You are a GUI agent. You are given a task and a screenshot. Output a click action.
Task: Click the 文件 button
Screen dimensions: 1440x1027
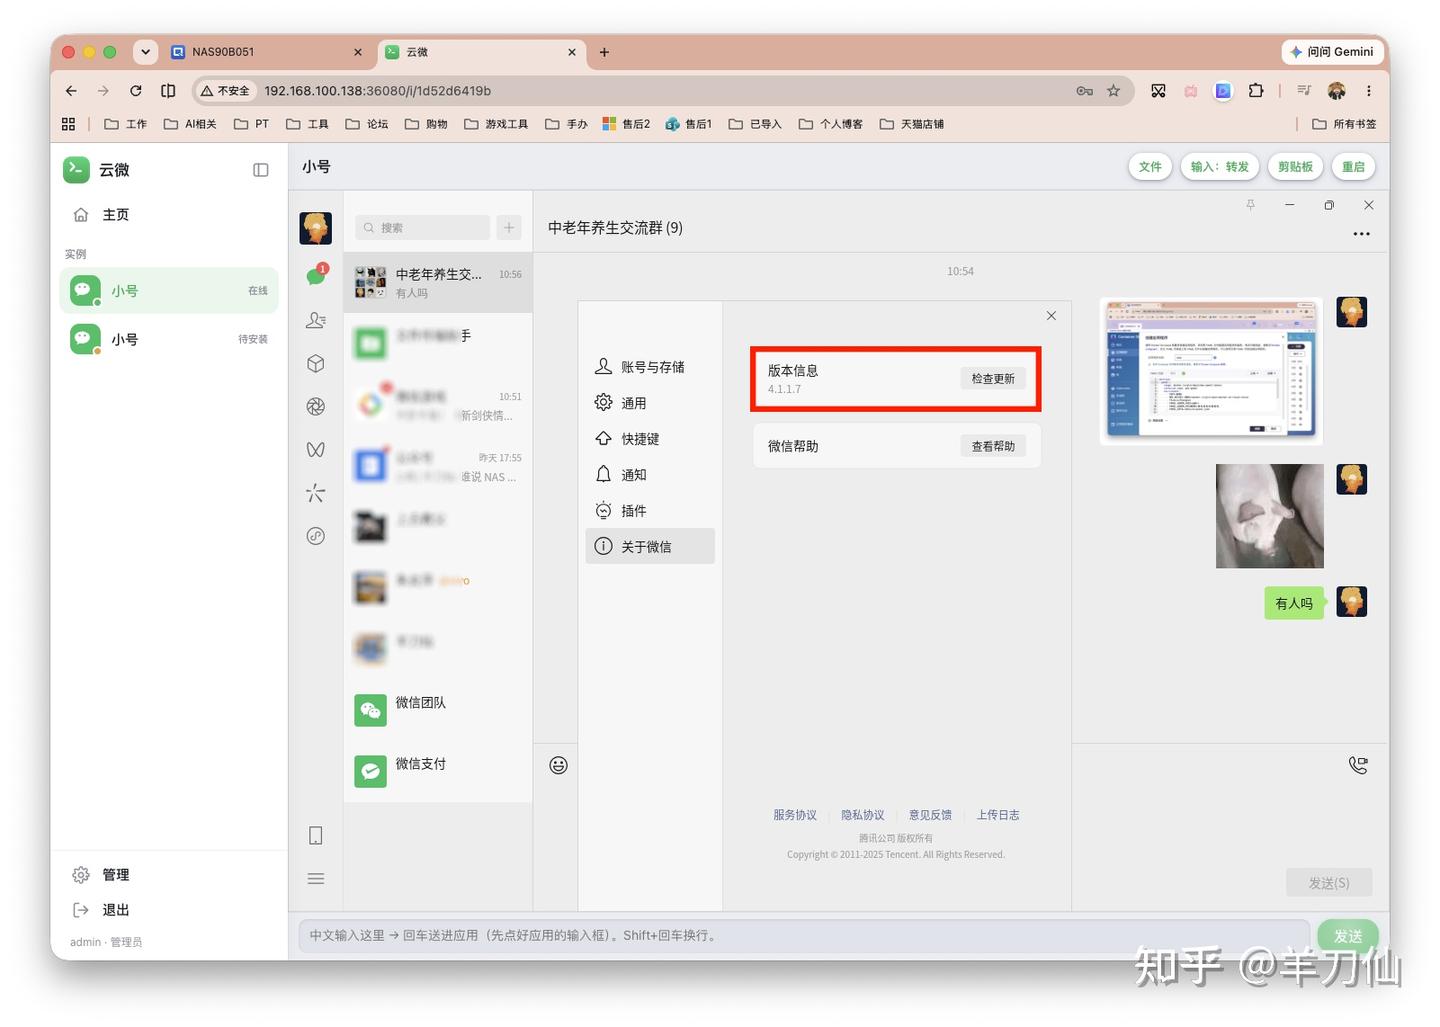1150,167
